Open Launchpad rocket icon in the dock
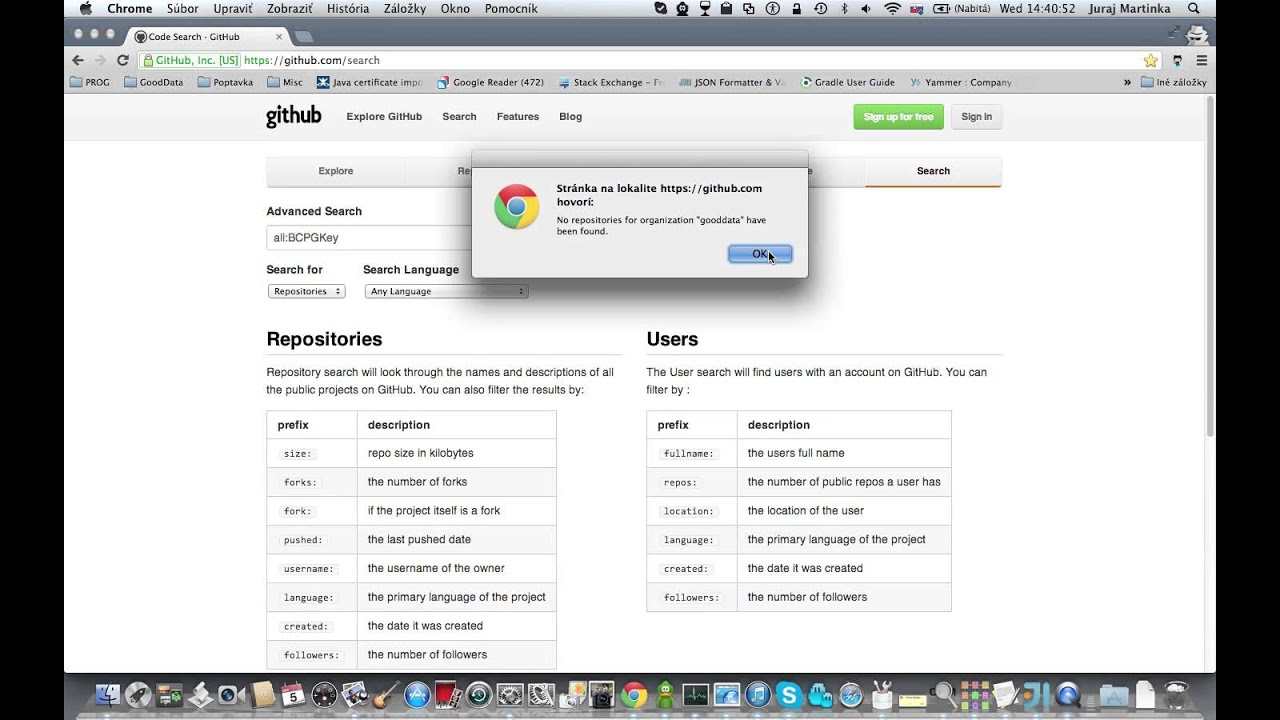The image size is (1280, 720). 138,694
